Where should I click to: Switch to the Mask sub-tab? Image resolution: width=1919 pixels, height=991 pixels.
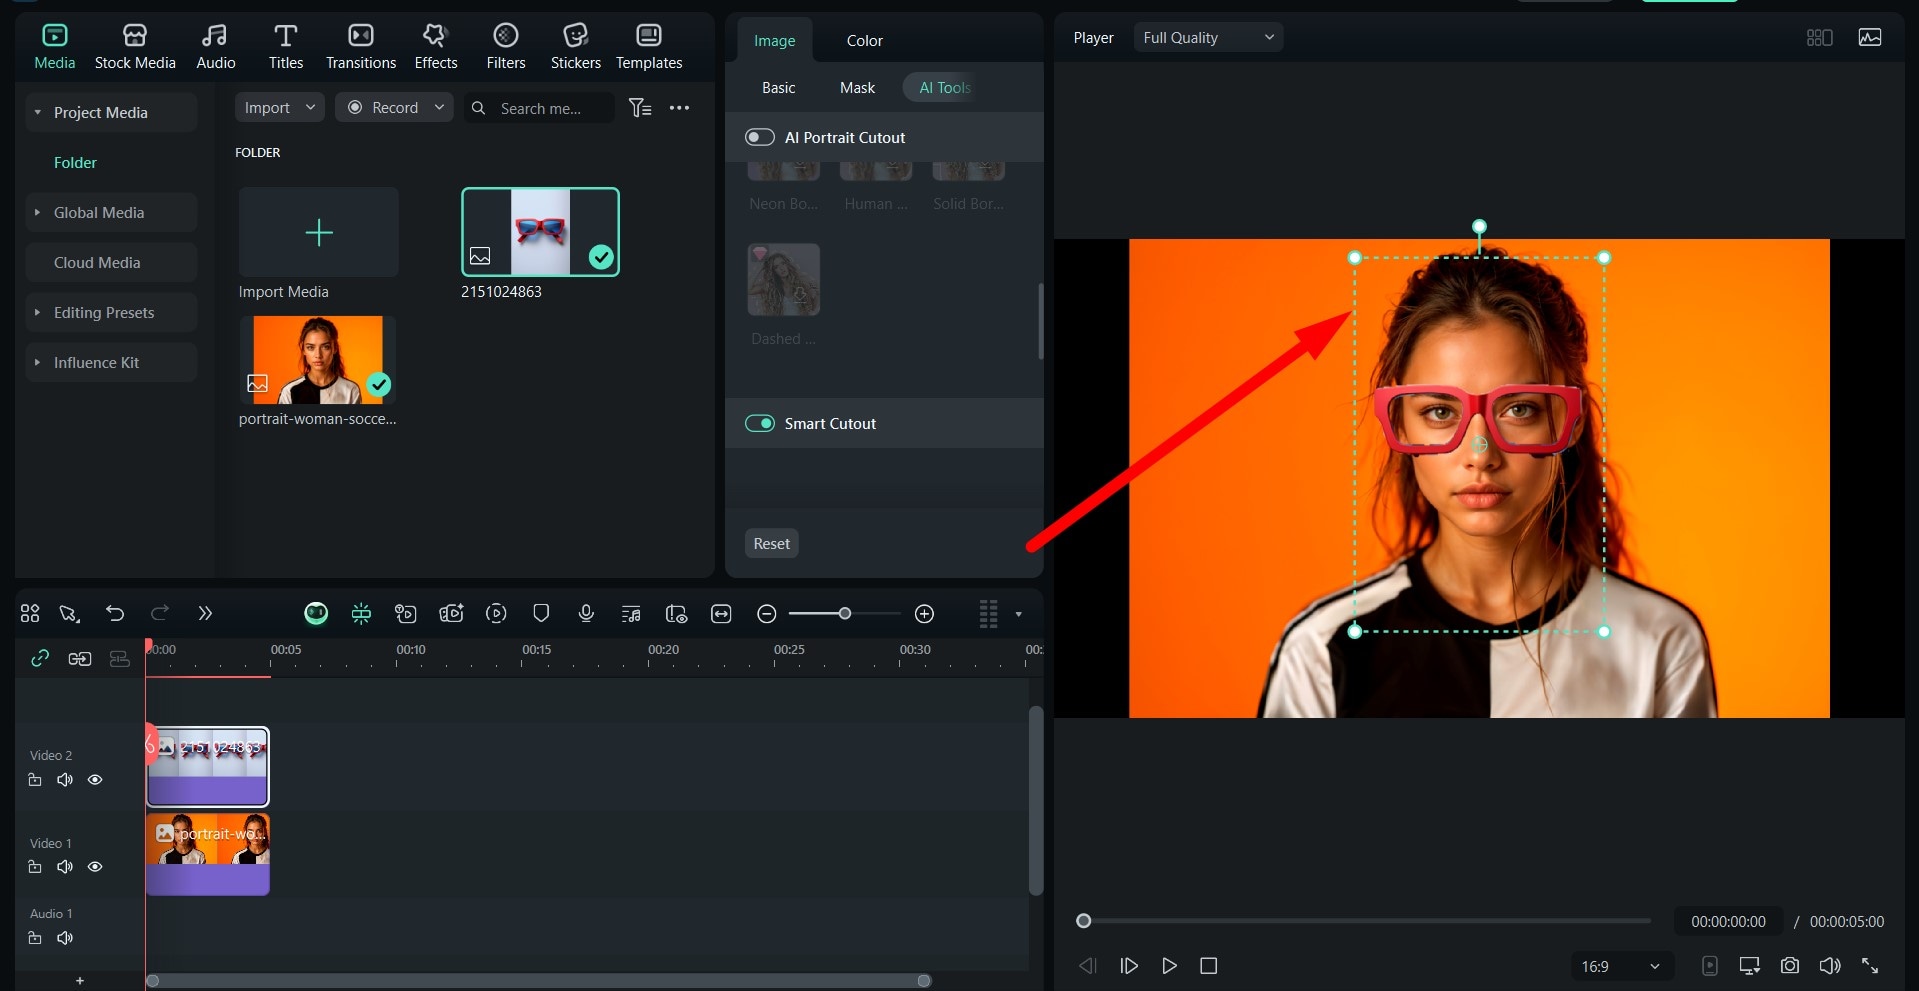click(857, 87)
